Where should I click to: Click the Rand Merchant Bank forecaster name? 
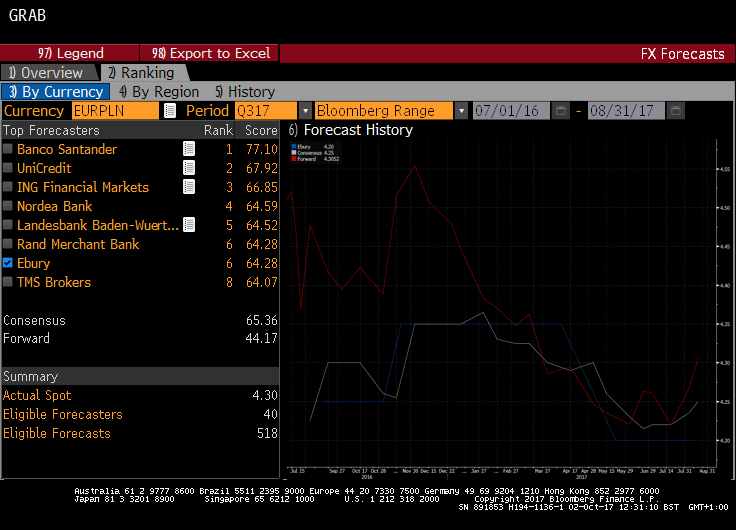click(78, 244)
